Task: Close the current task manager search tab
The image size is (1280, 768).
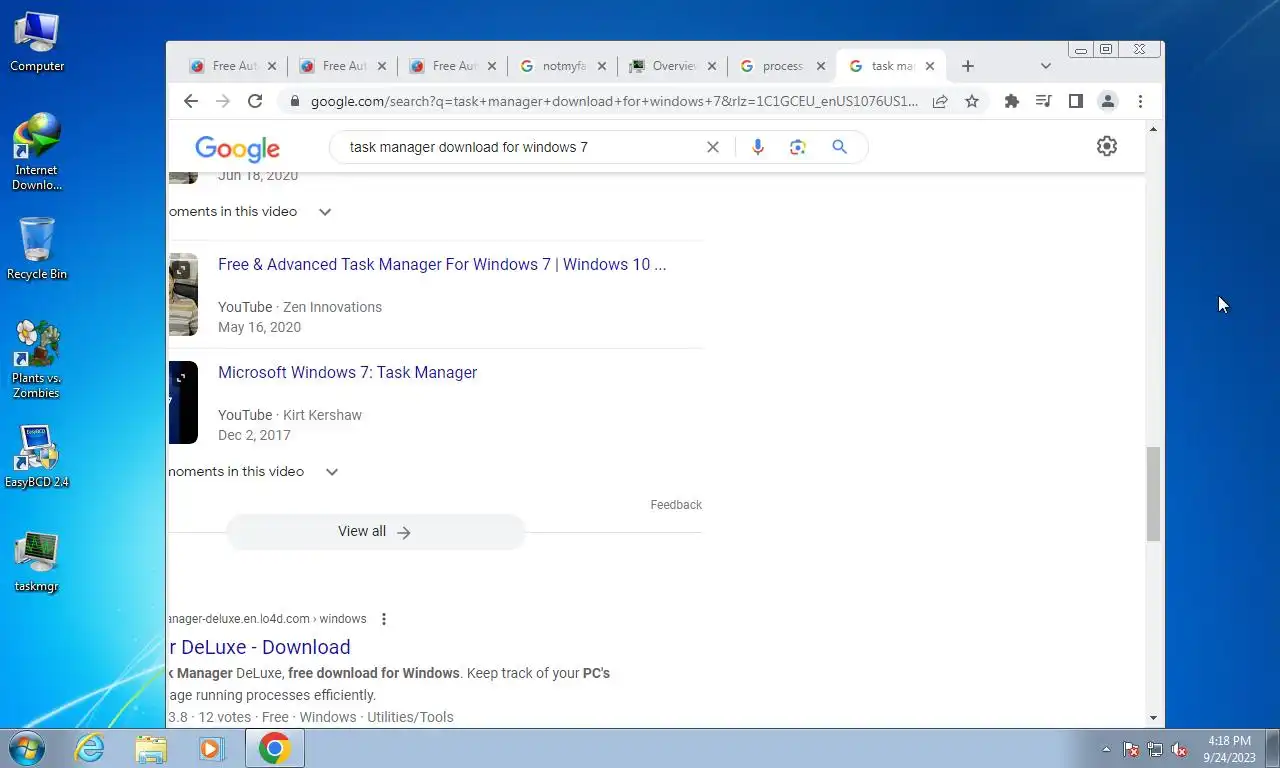Action: pyautogui.click(x=930, y=66)
